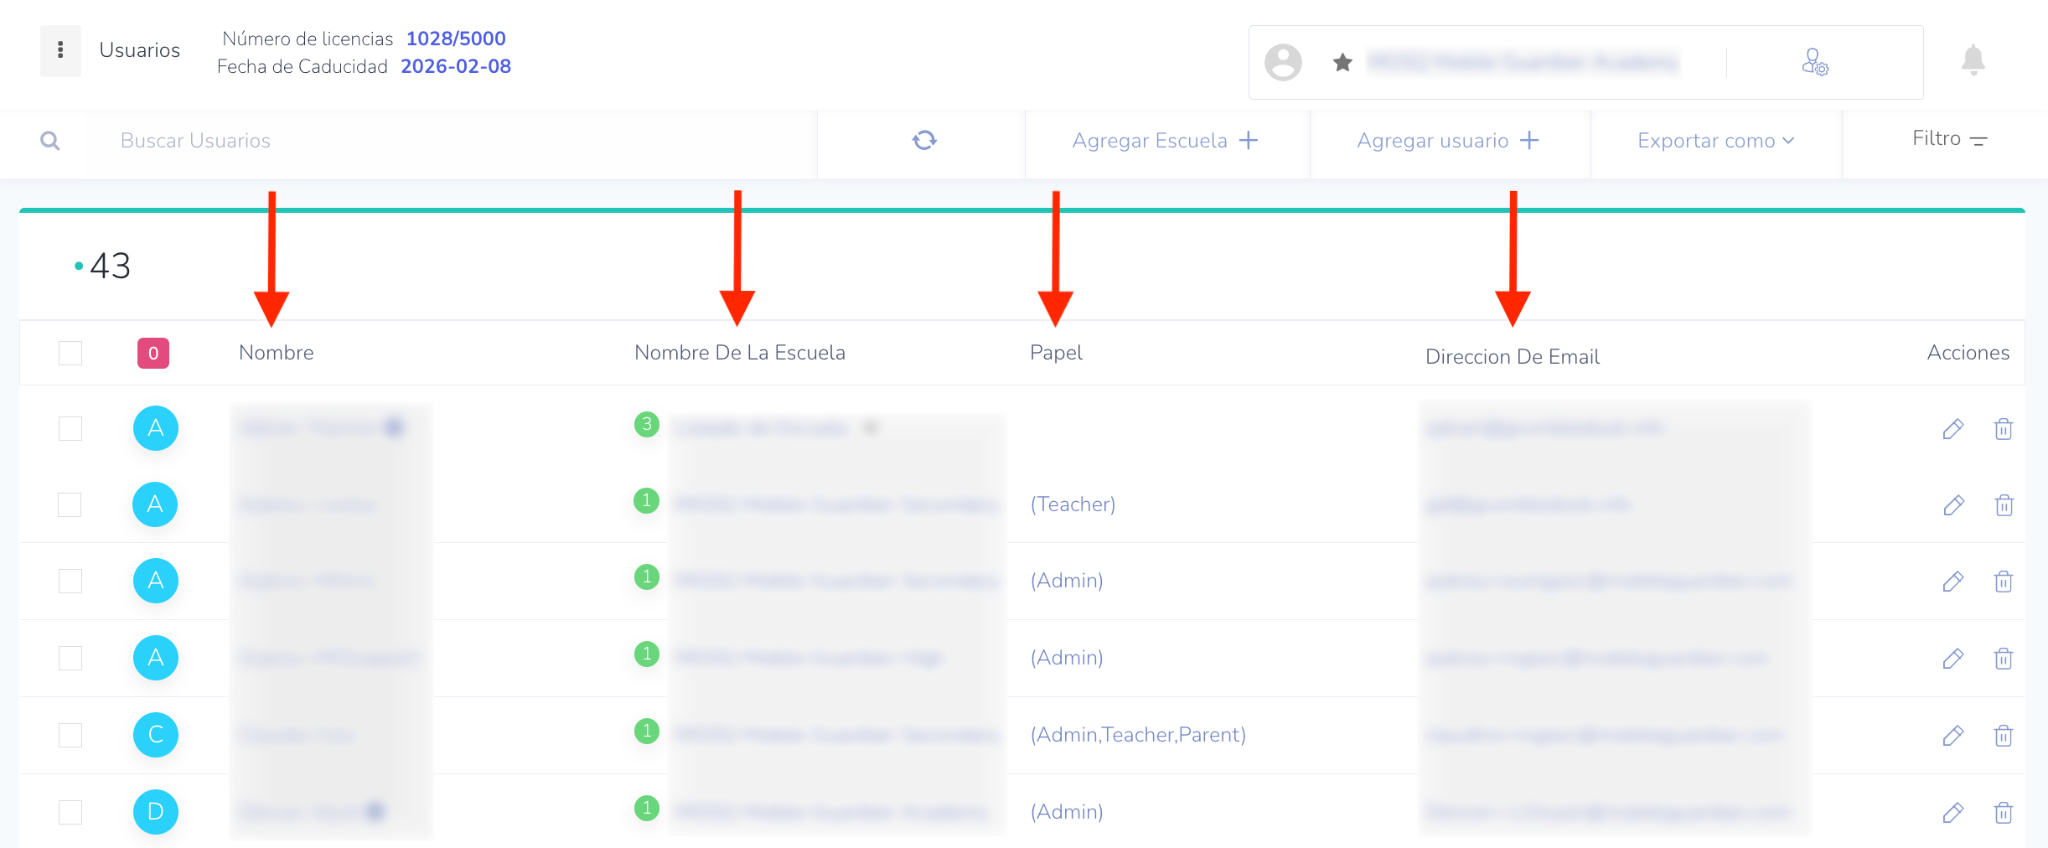Expand the Exportar como dropdown

(x=1715, y=141)
